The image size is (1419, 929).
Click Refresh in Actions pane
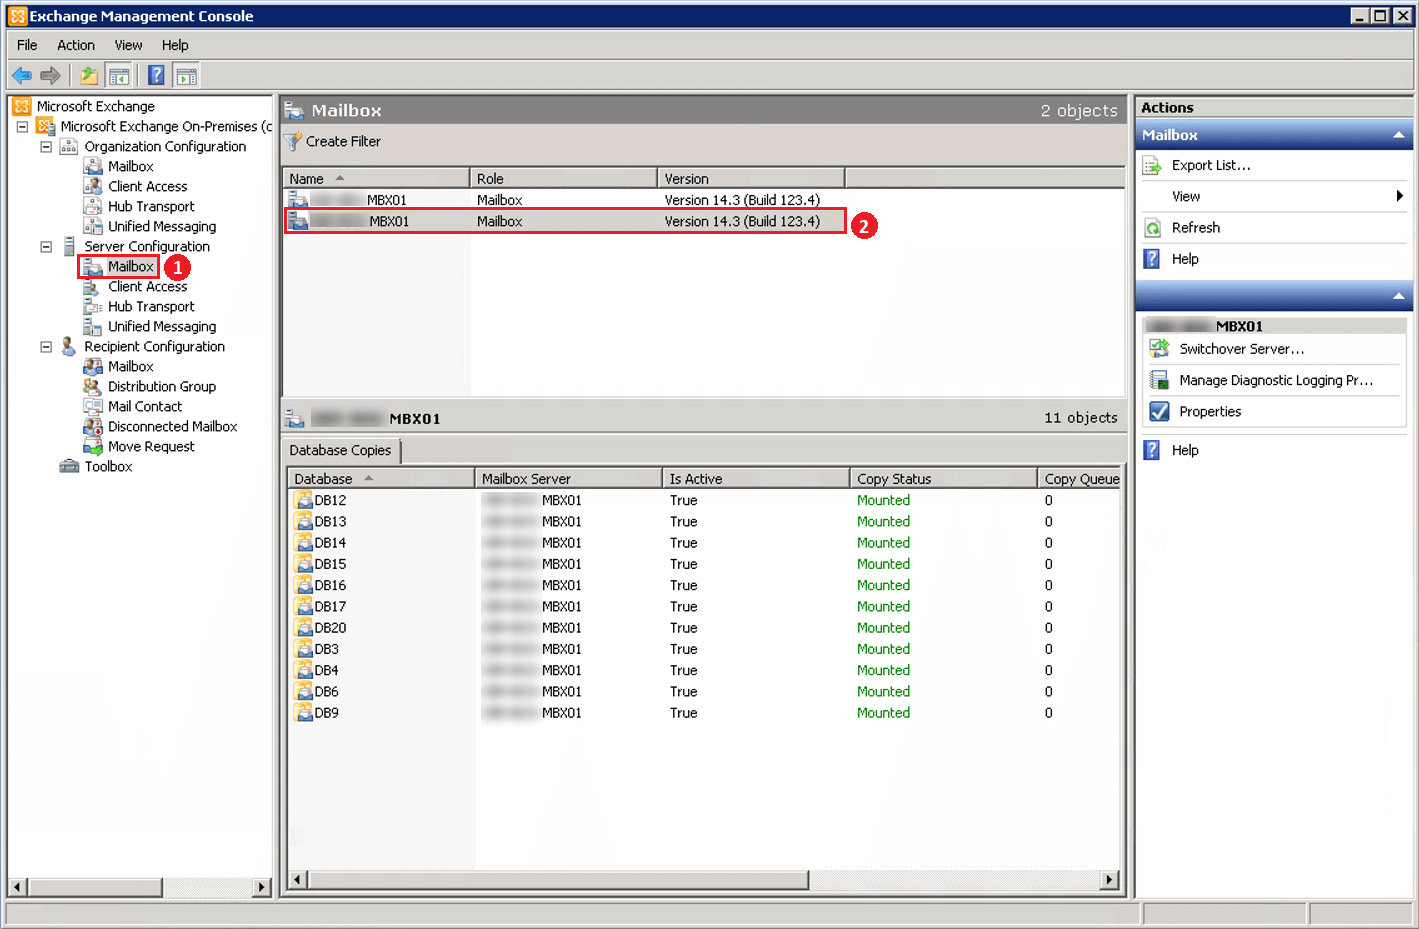tap(1196, 228)
